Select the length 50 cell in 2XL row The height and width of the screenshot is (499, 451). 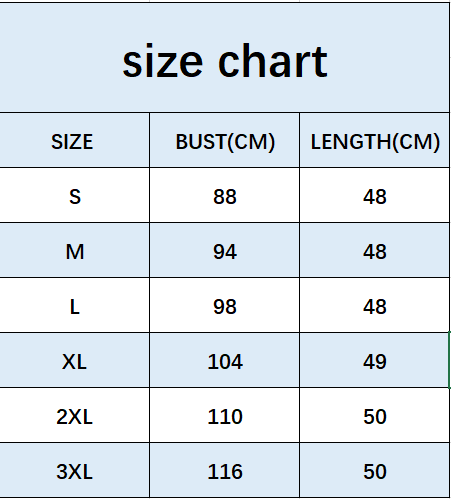coord(375,415)
